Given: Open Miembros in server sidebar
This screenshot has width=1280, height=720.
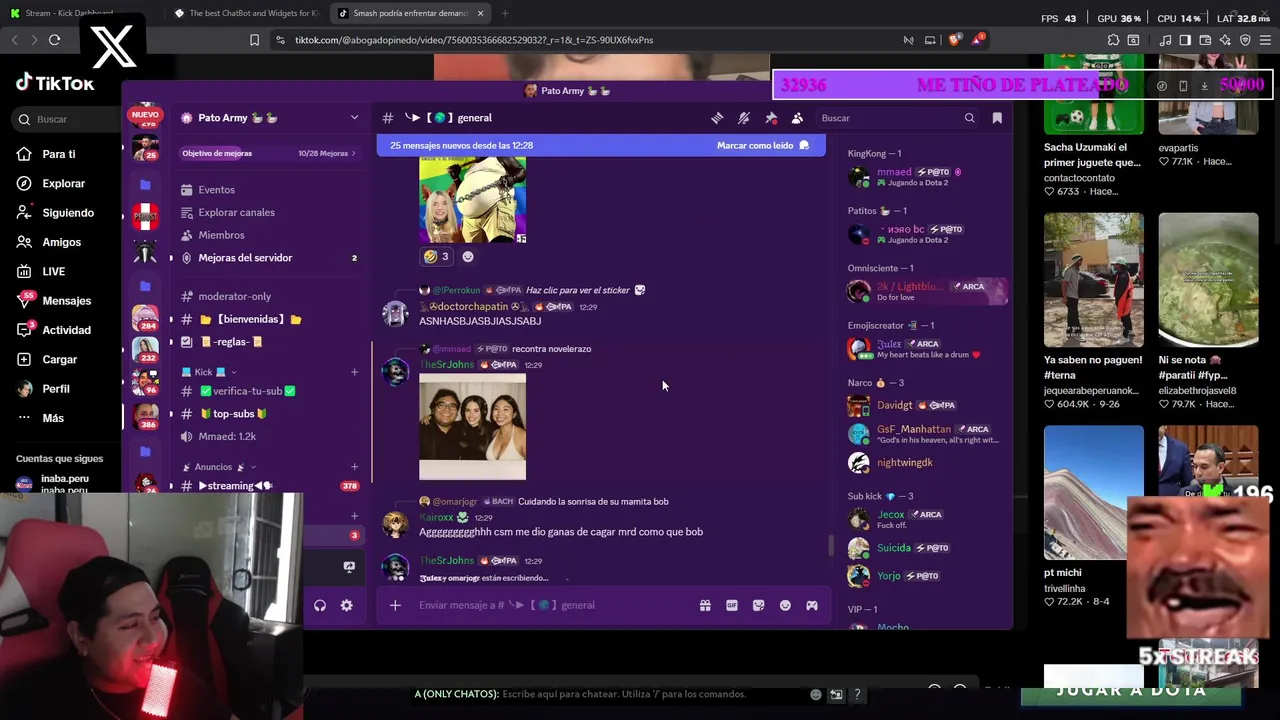Looking at the screenshot, I should [x=221, y=235].
